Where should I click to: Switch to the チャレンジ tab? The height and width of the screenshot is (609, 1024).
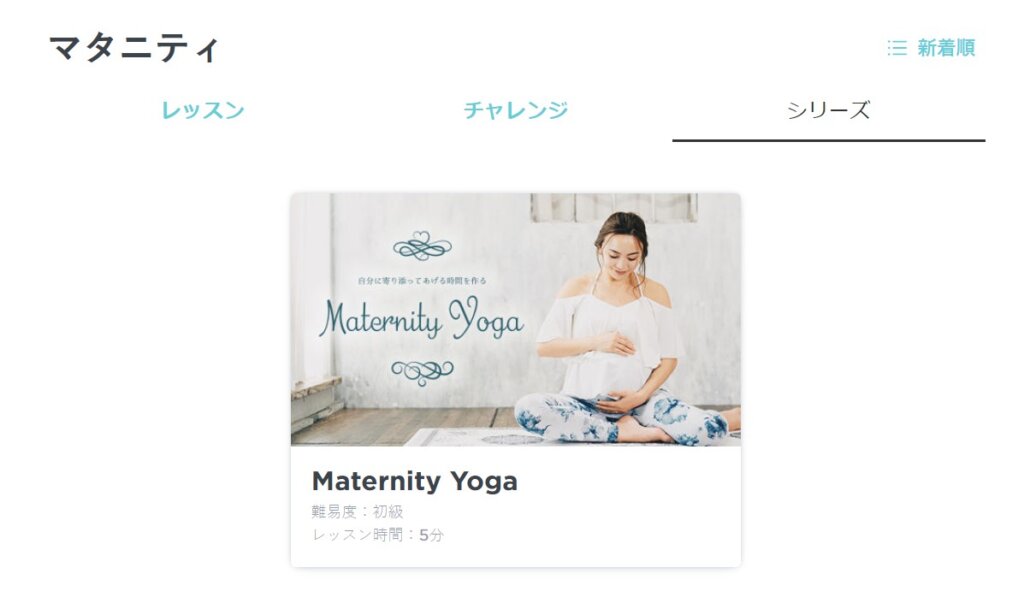coord(516,110)
